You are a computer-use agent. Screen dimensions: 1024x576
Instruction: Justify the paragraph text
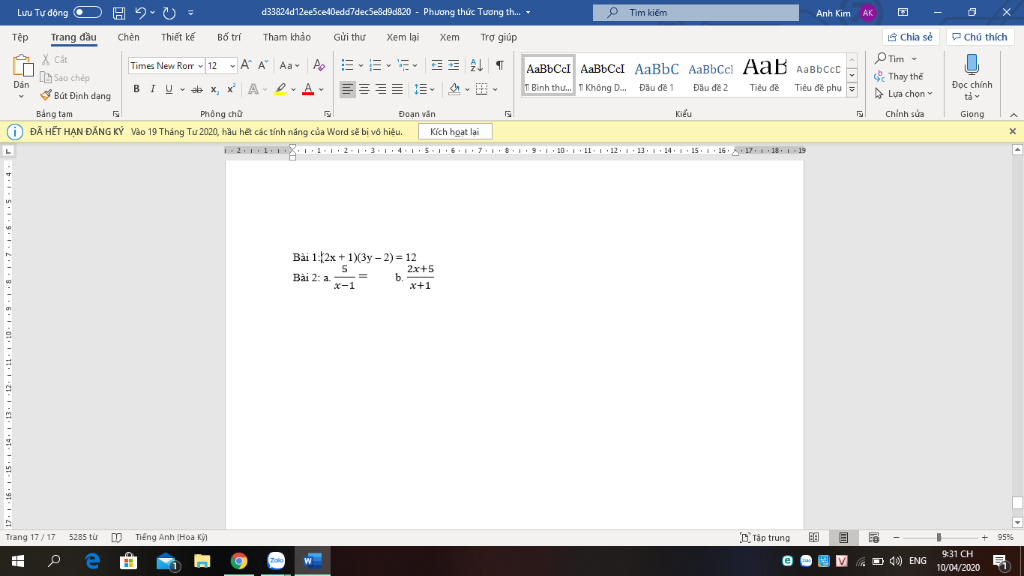click(398, 89)
